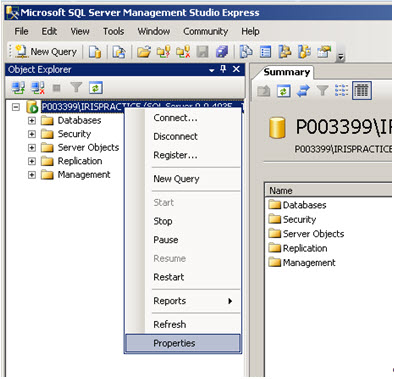Expand the Server Objects node in Object Explorer

pyautogui.click(x=32, y=148)
